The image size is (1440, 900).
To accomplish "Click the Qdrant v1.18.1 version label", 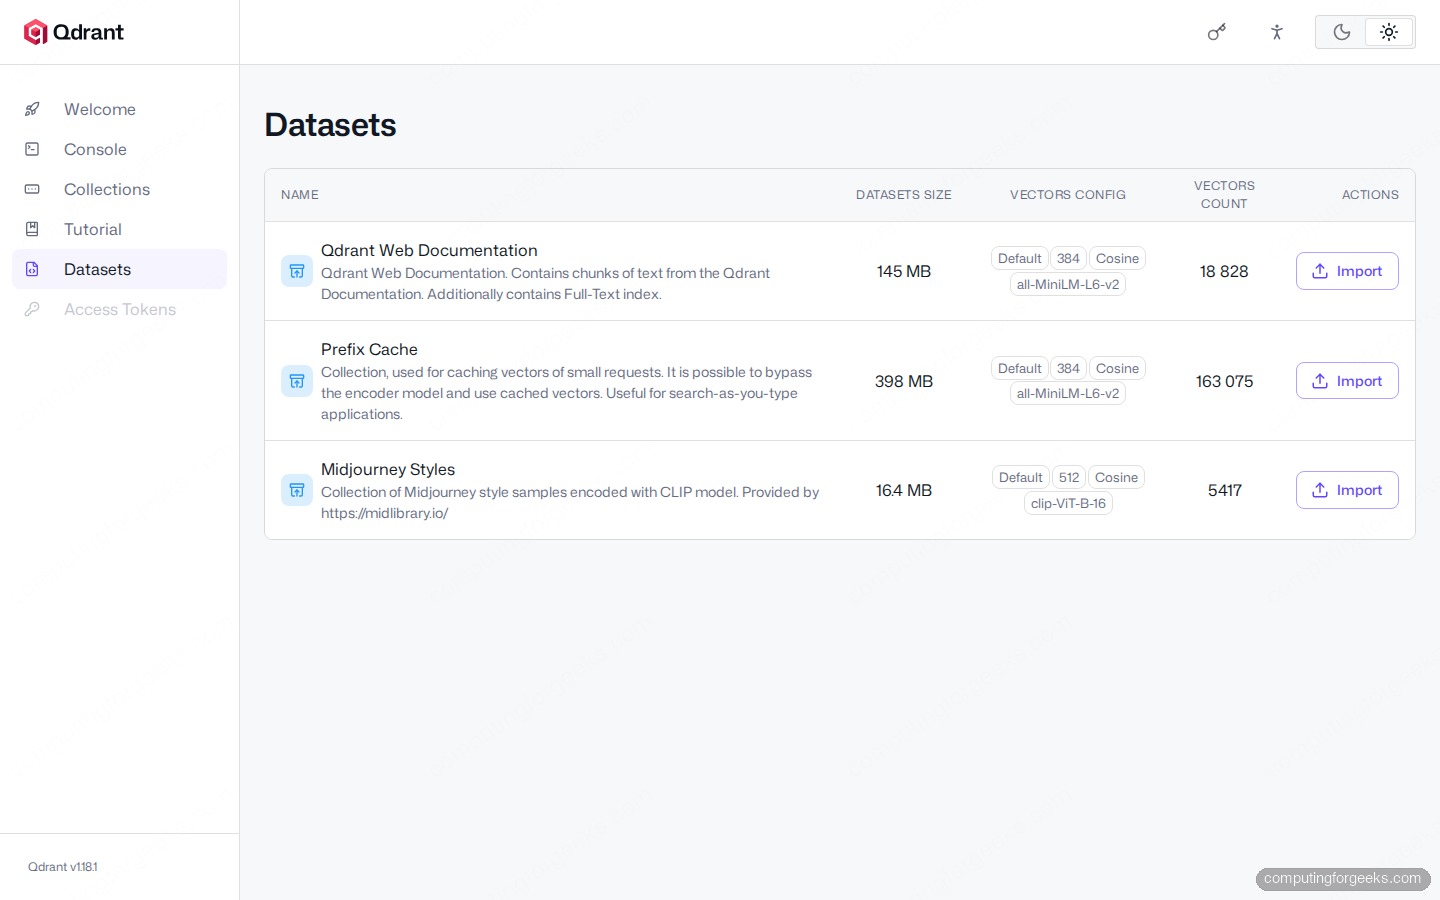I will (x=63, y=867).
